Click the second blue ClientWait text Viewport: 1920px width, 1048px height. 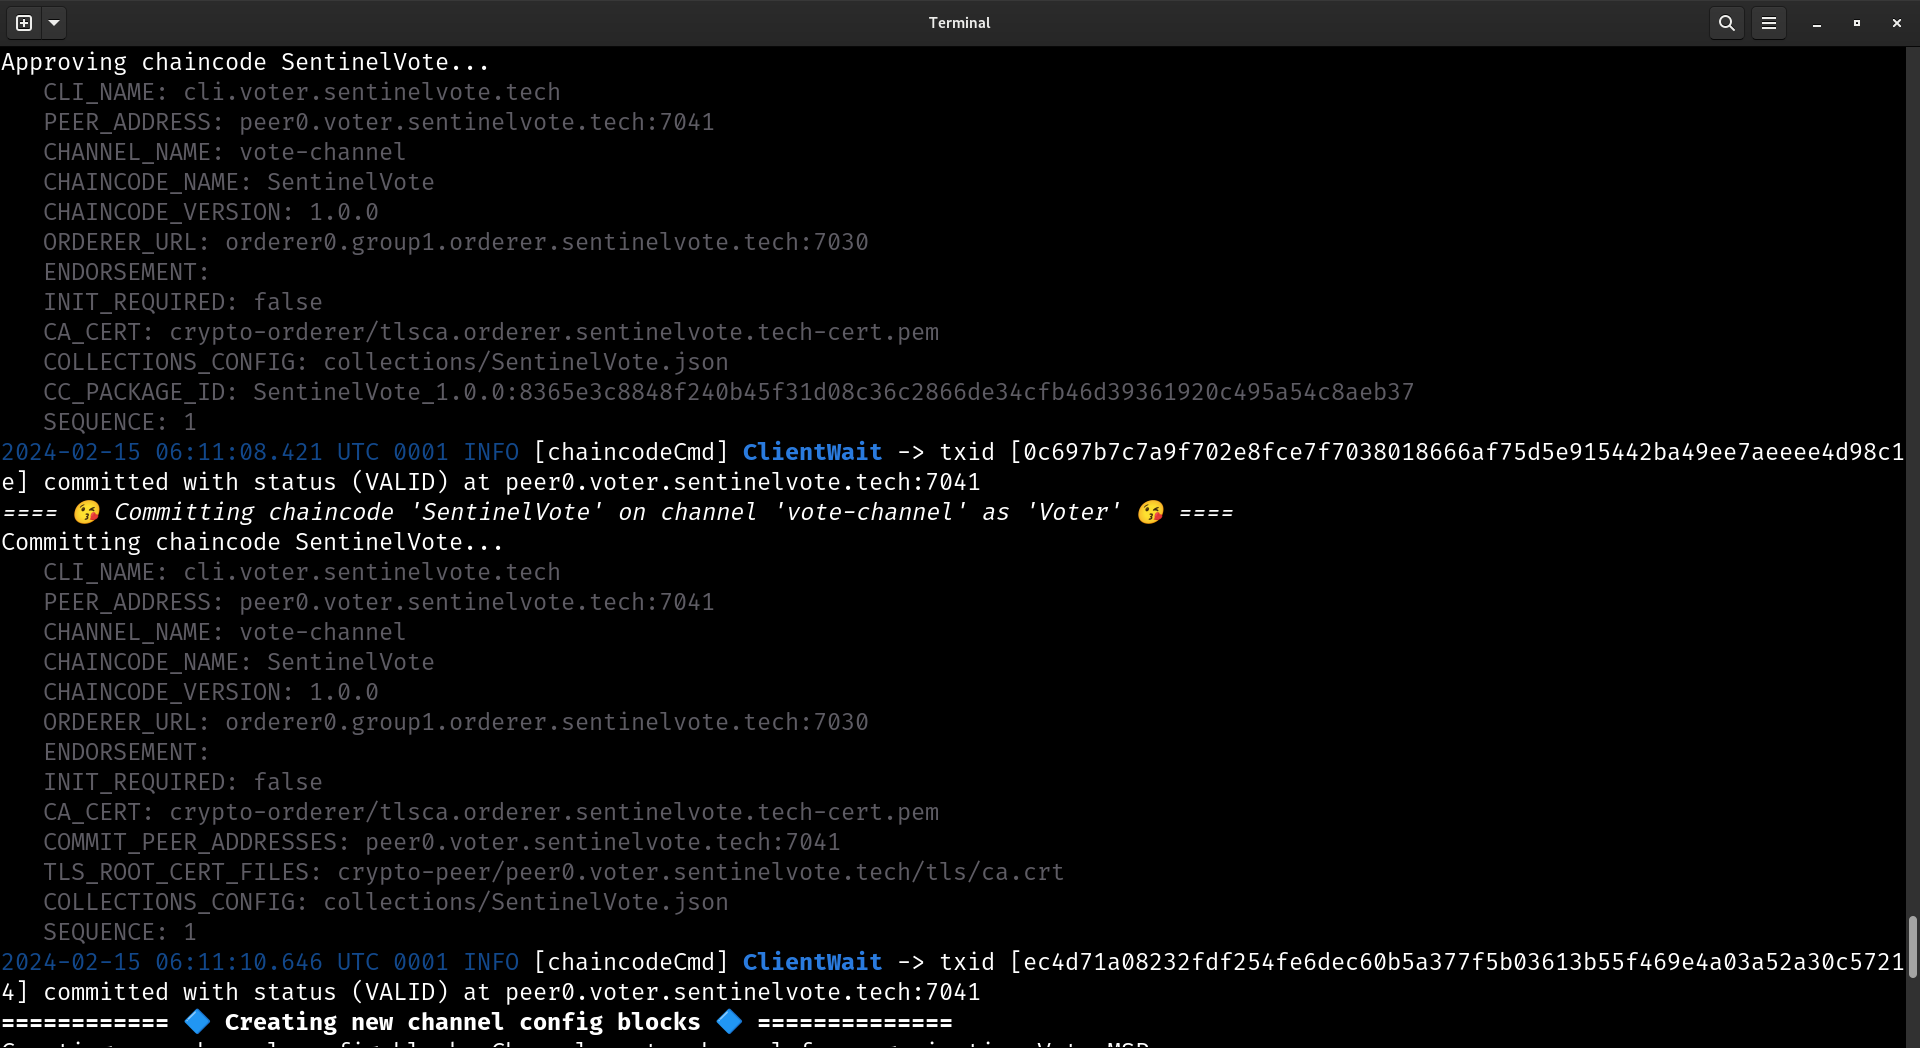(x=812, y=962)
